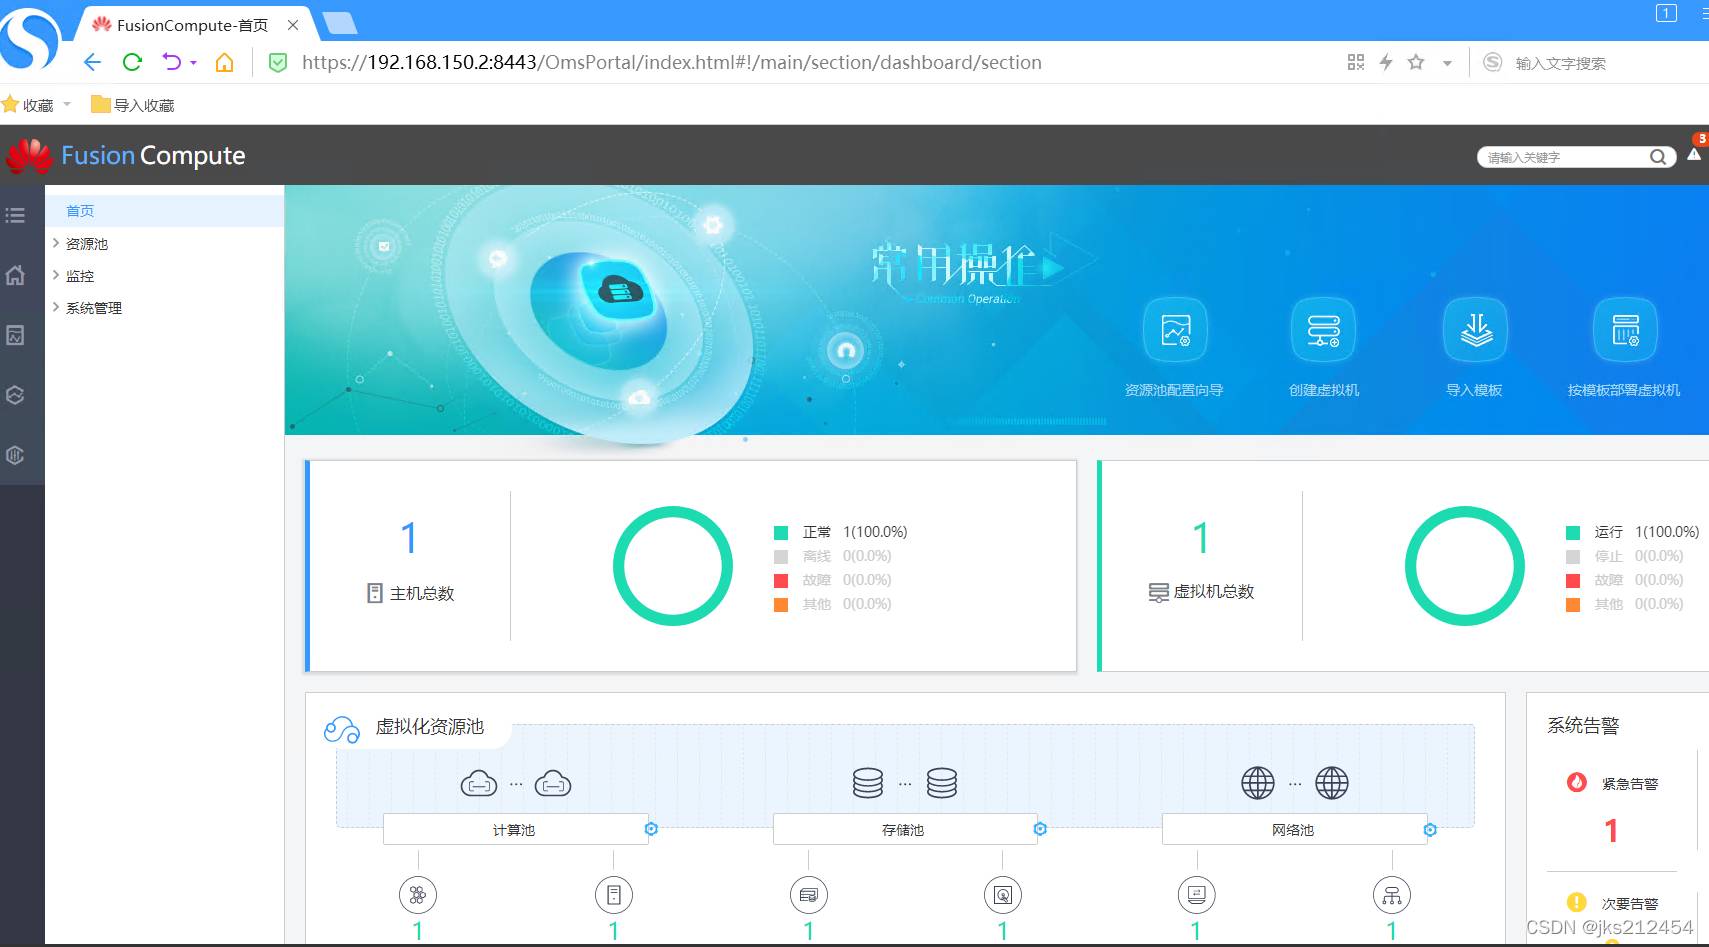Image resolution: width=1709 pixels, height=947 pixels.
Task: Open the 导入收藏 bookmarks folder
Action: coord(133,105)
